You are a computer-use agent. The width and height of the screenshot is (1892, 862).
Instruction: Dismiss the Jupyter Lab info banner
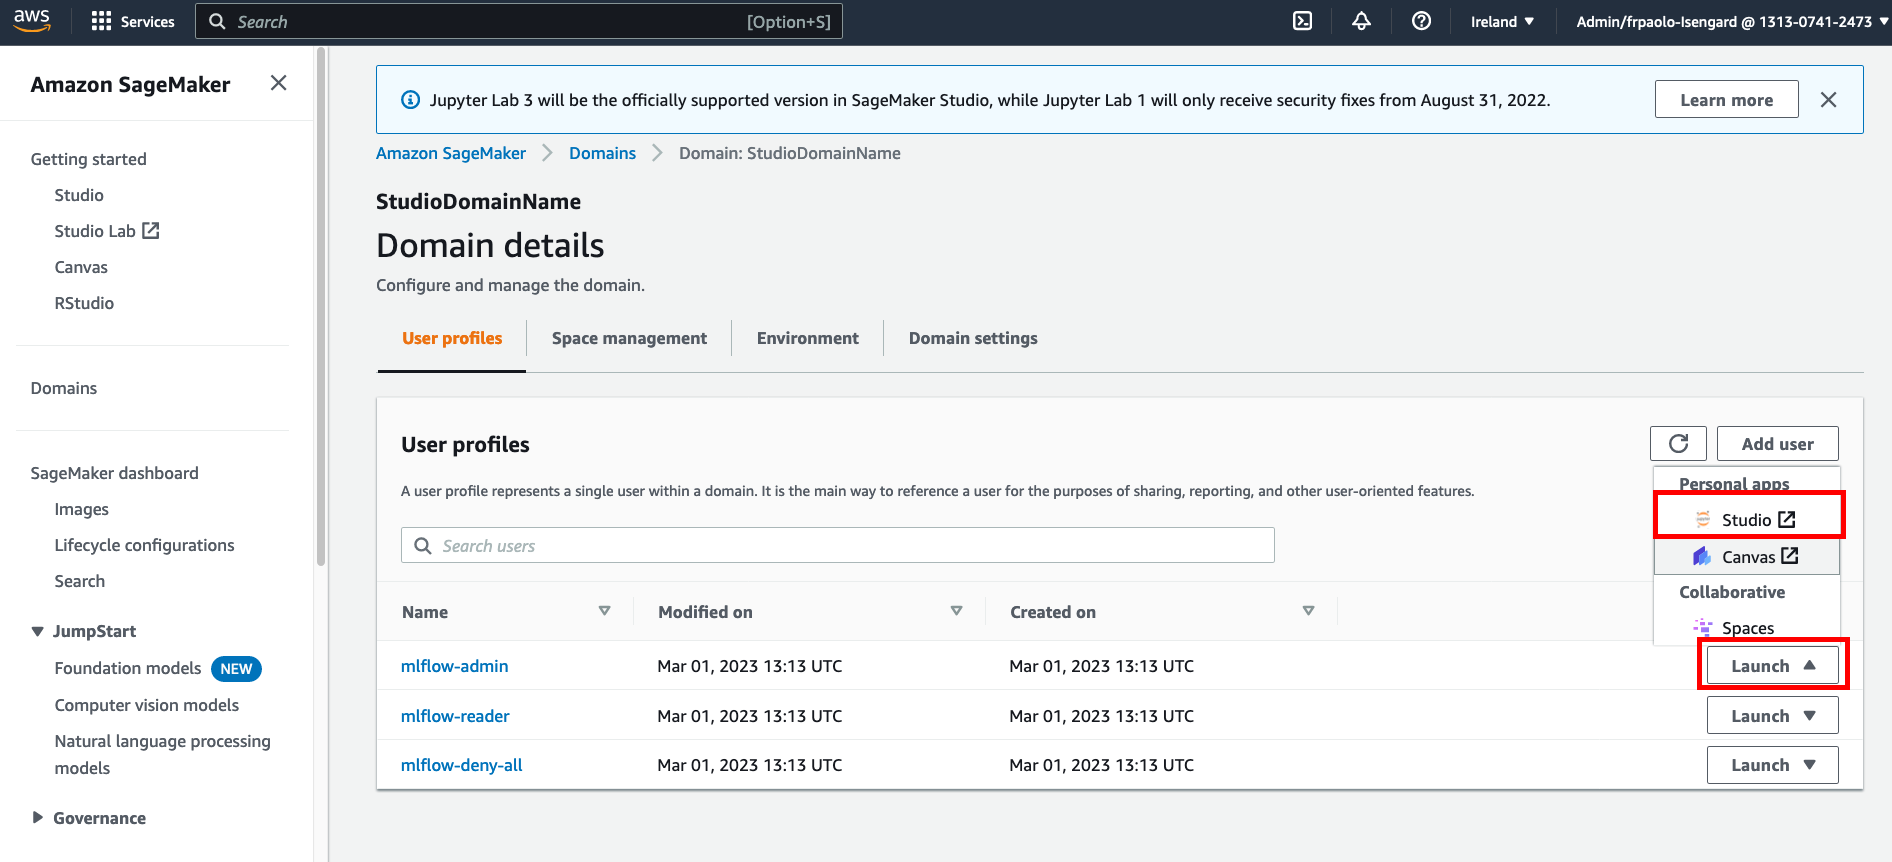coord(1829,100)
